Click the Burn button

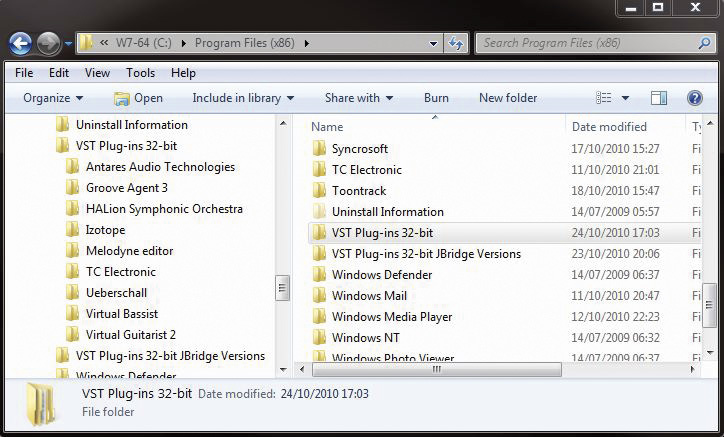pyautogui.click(x=436, y=98)
